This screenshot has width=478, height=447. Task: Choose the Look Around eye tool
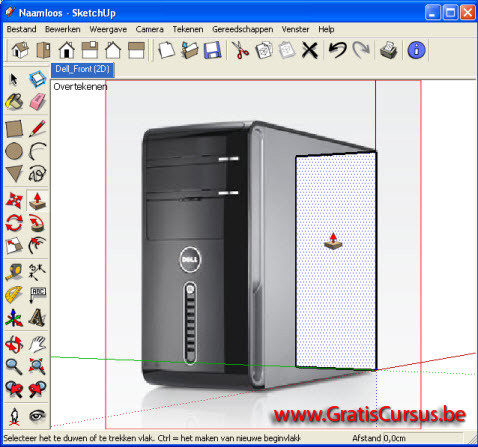[37, 416]
